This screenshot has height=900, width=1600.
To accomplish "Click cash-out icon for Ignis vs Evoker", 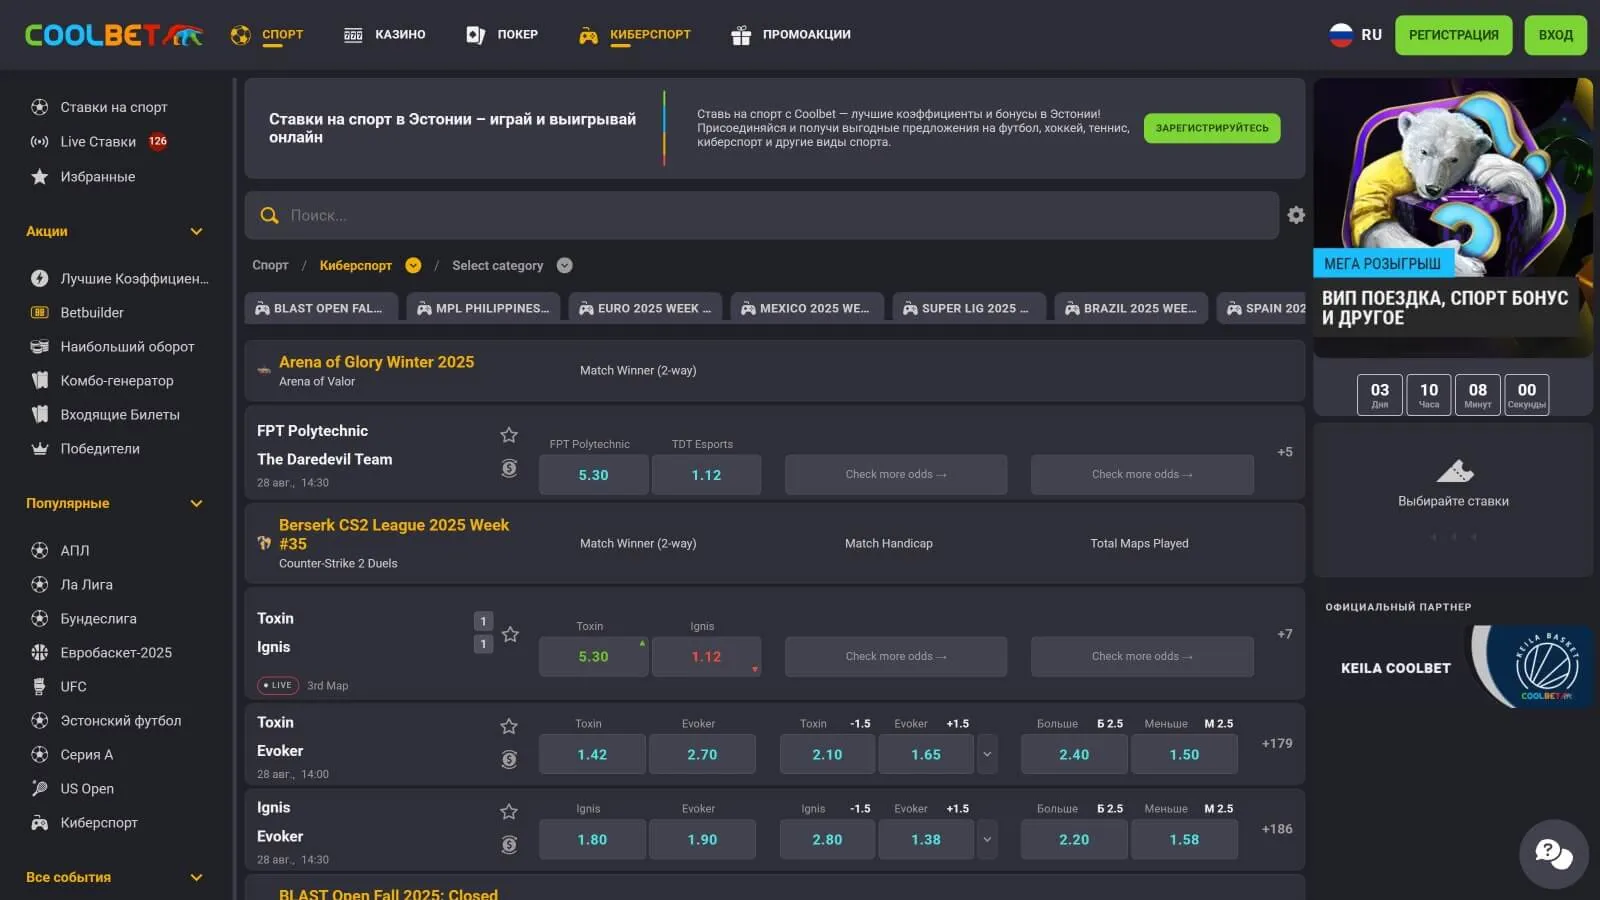I will pyautogui.click(x=509, y=845).
